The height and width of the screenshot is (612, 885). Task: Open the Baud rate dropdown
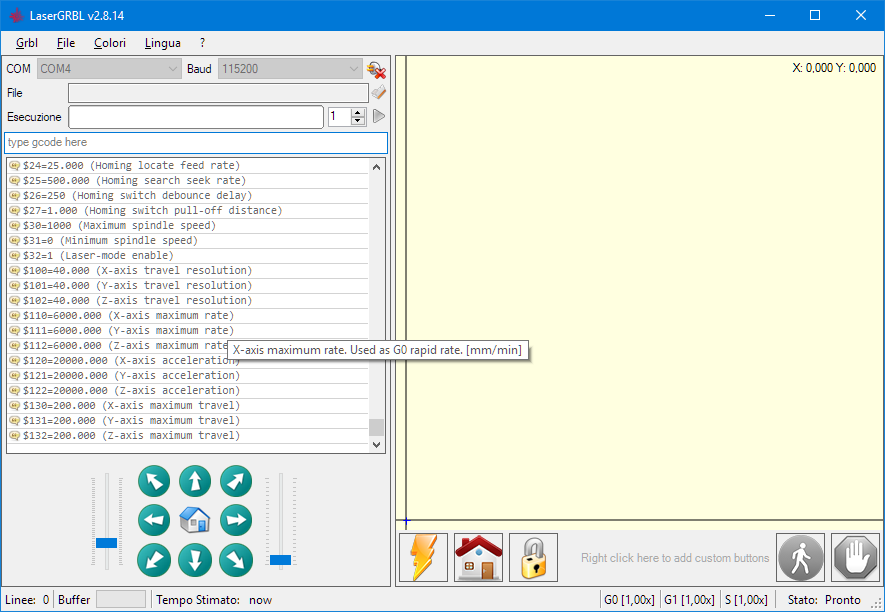tap(290, 69)
